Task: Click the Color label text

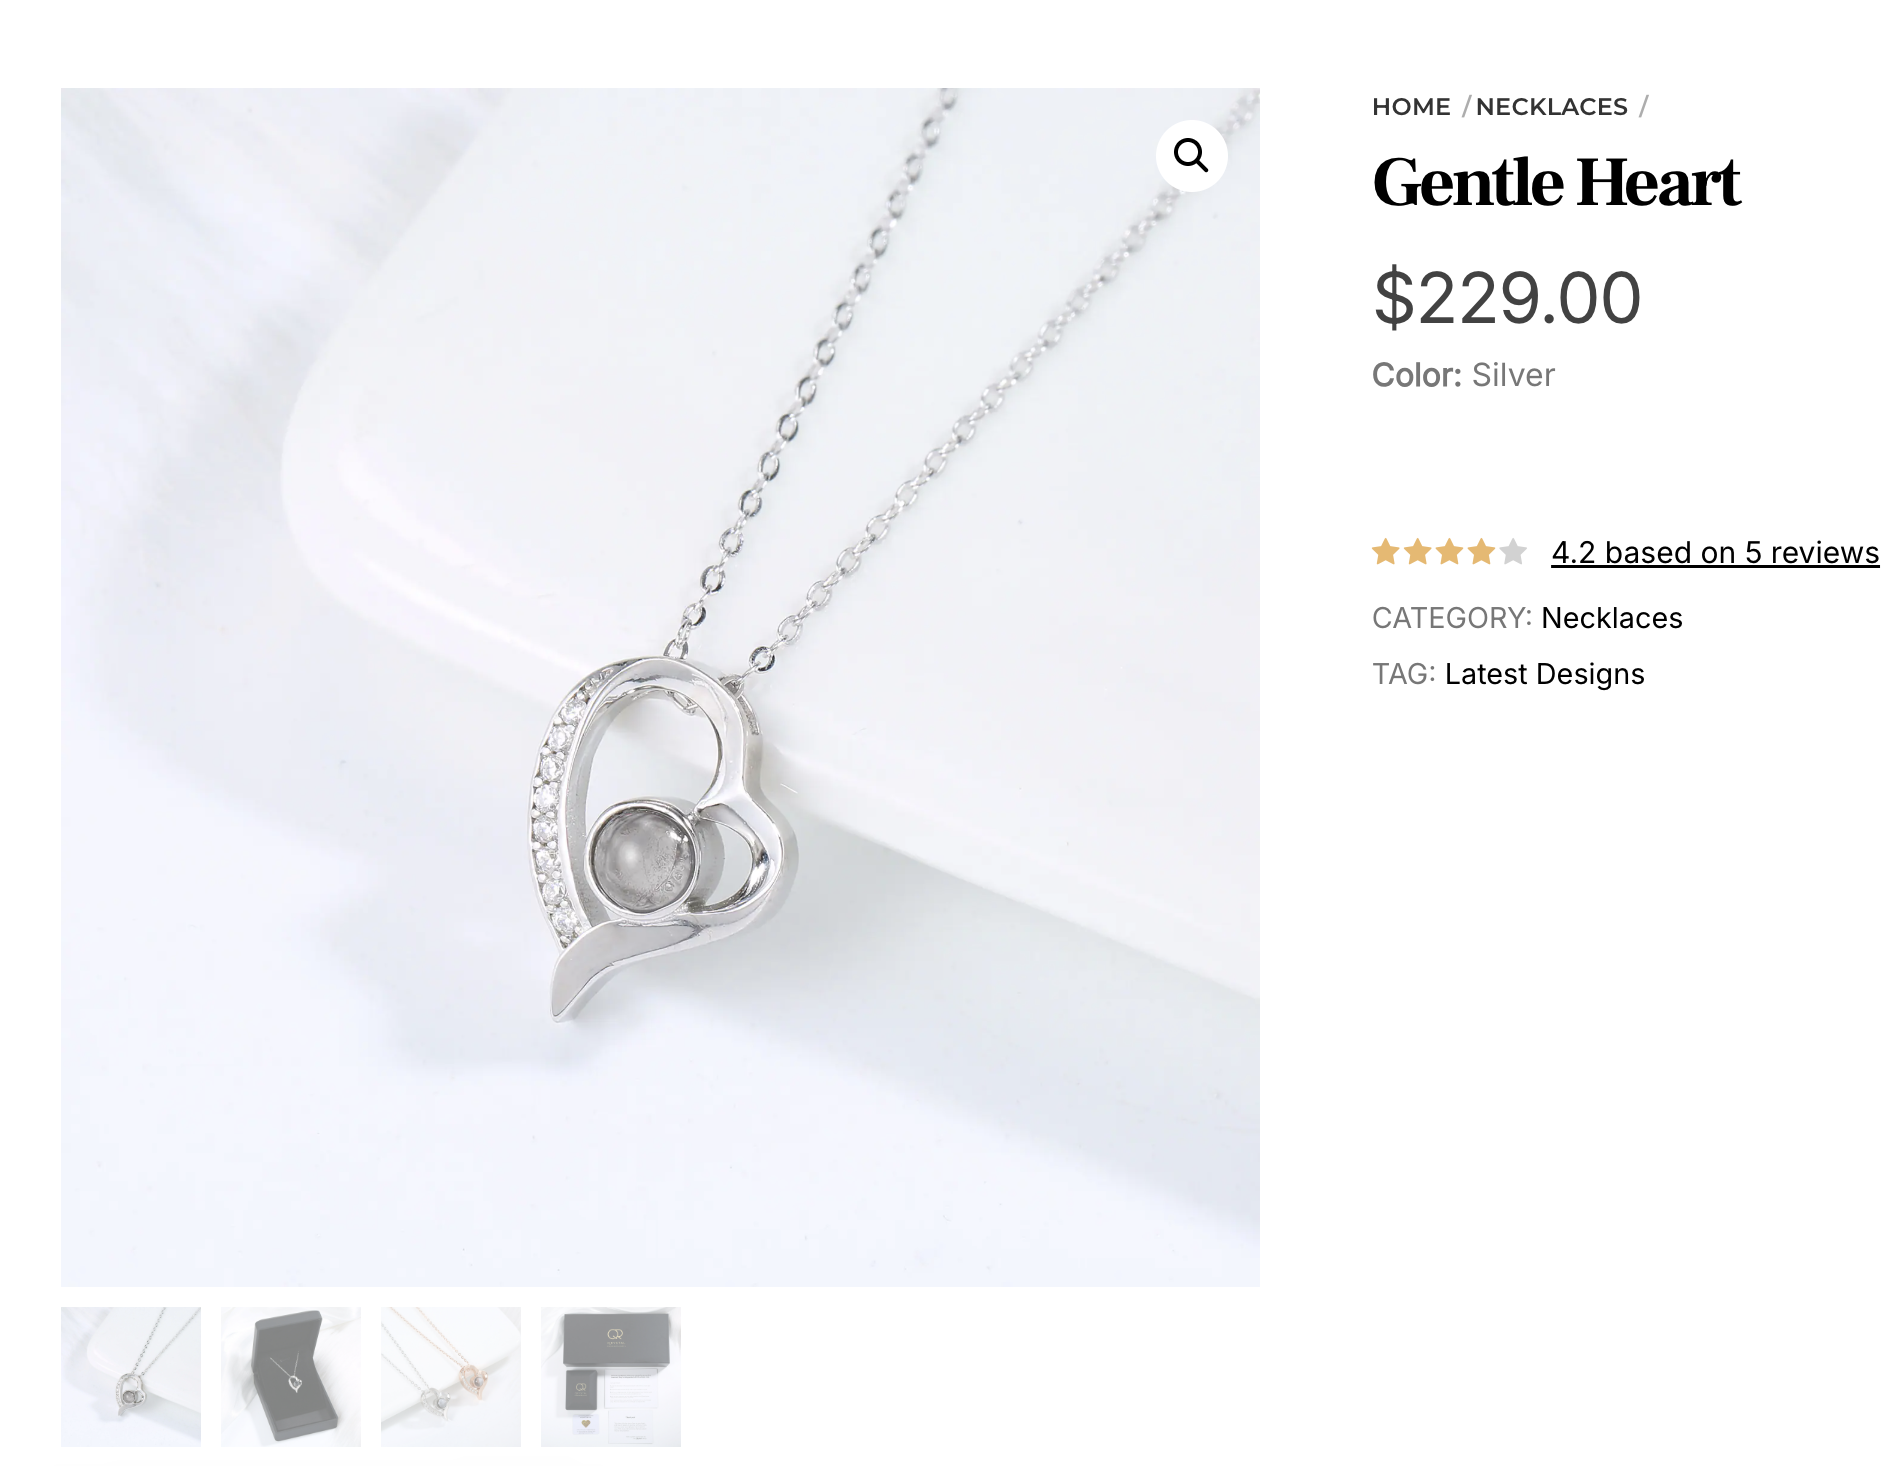Action: [x=1417, y=375]
